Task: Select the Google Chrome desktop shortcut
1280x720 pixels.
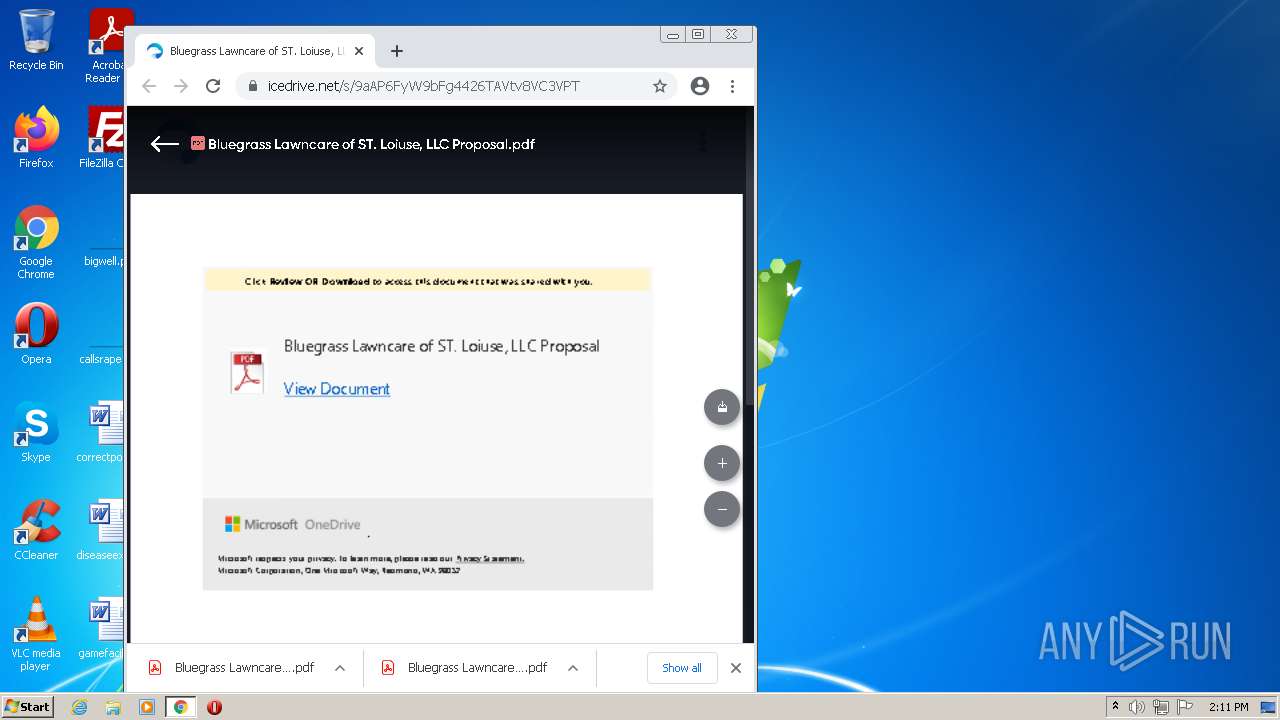Action: coord(36,243)
